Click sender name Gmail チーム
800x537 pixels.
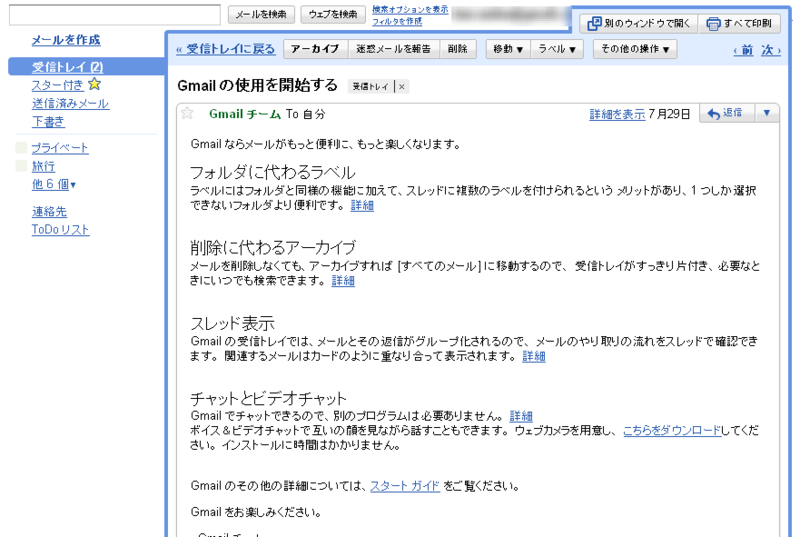click(x=245, y=114)
